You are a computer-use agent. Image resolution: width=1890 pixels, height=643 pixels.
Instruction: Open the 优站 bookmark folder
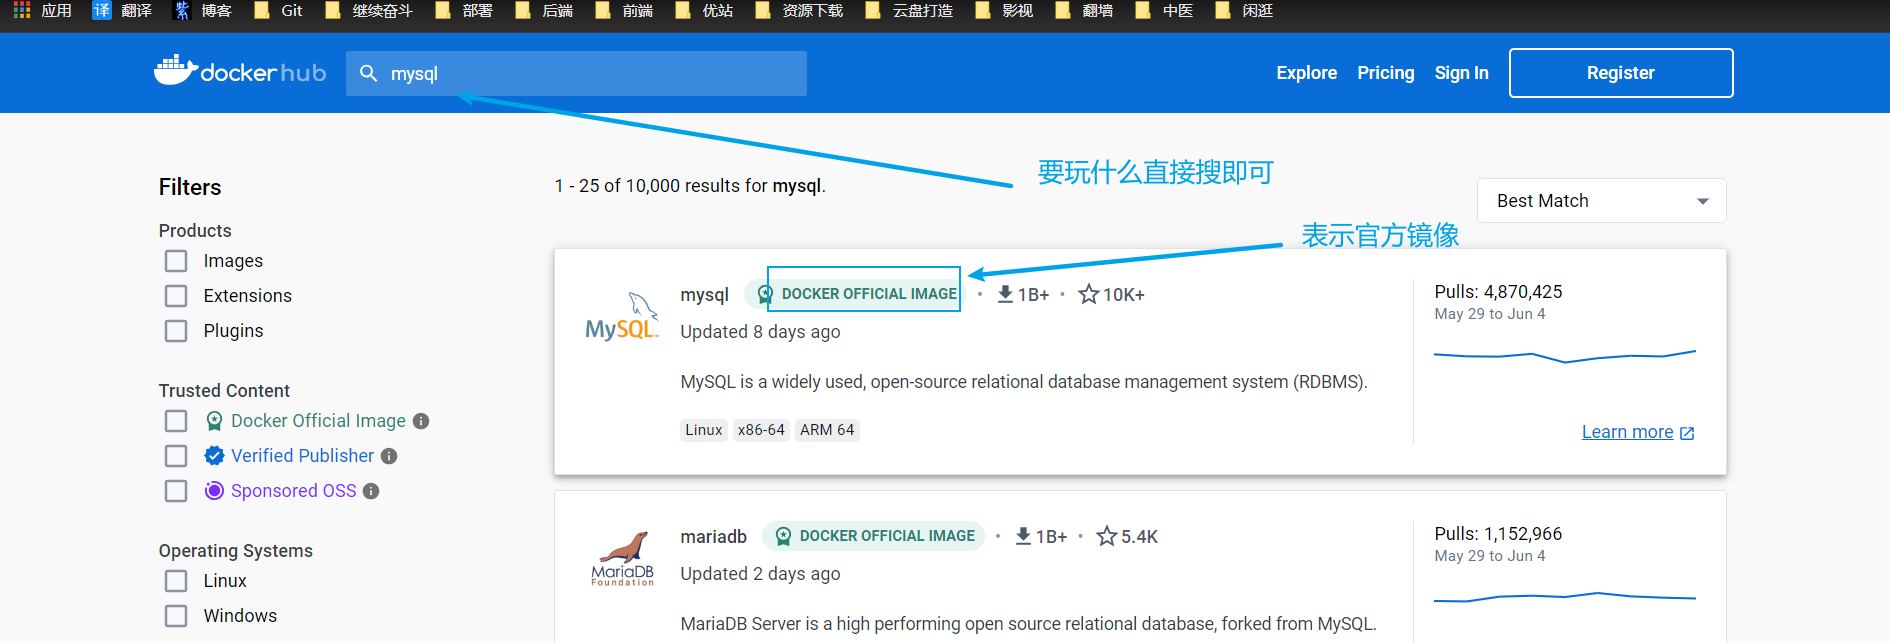point(703,11)
